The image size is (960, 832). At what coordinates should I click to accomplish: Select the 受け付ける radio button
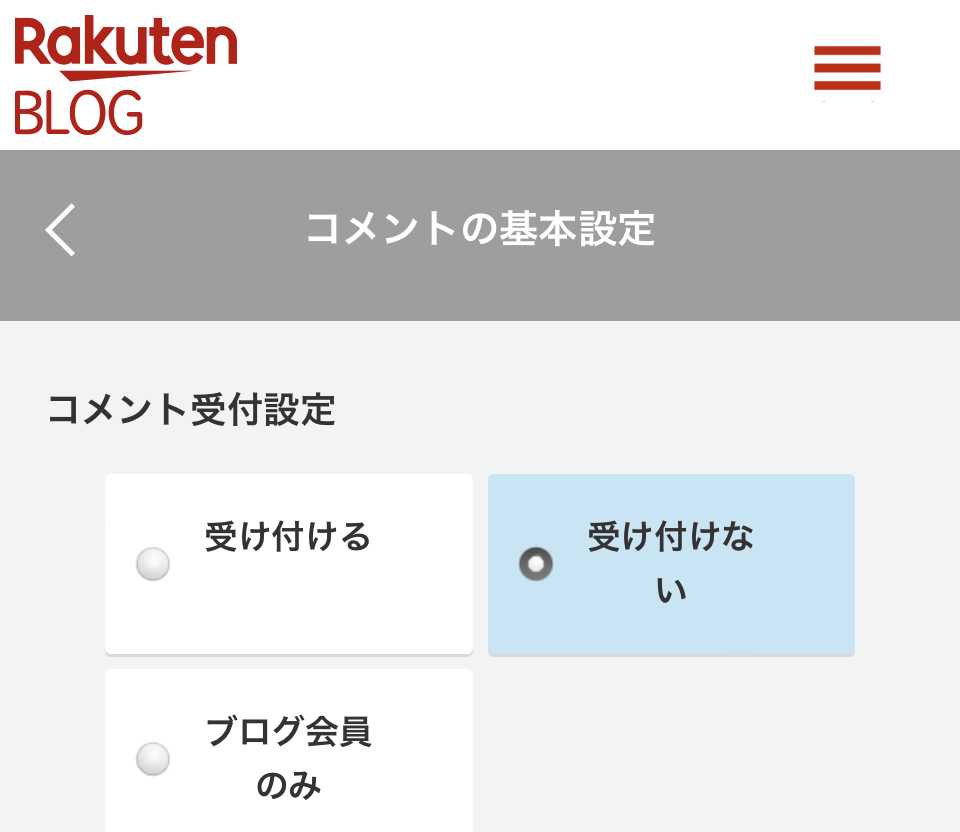coord(153,564)
